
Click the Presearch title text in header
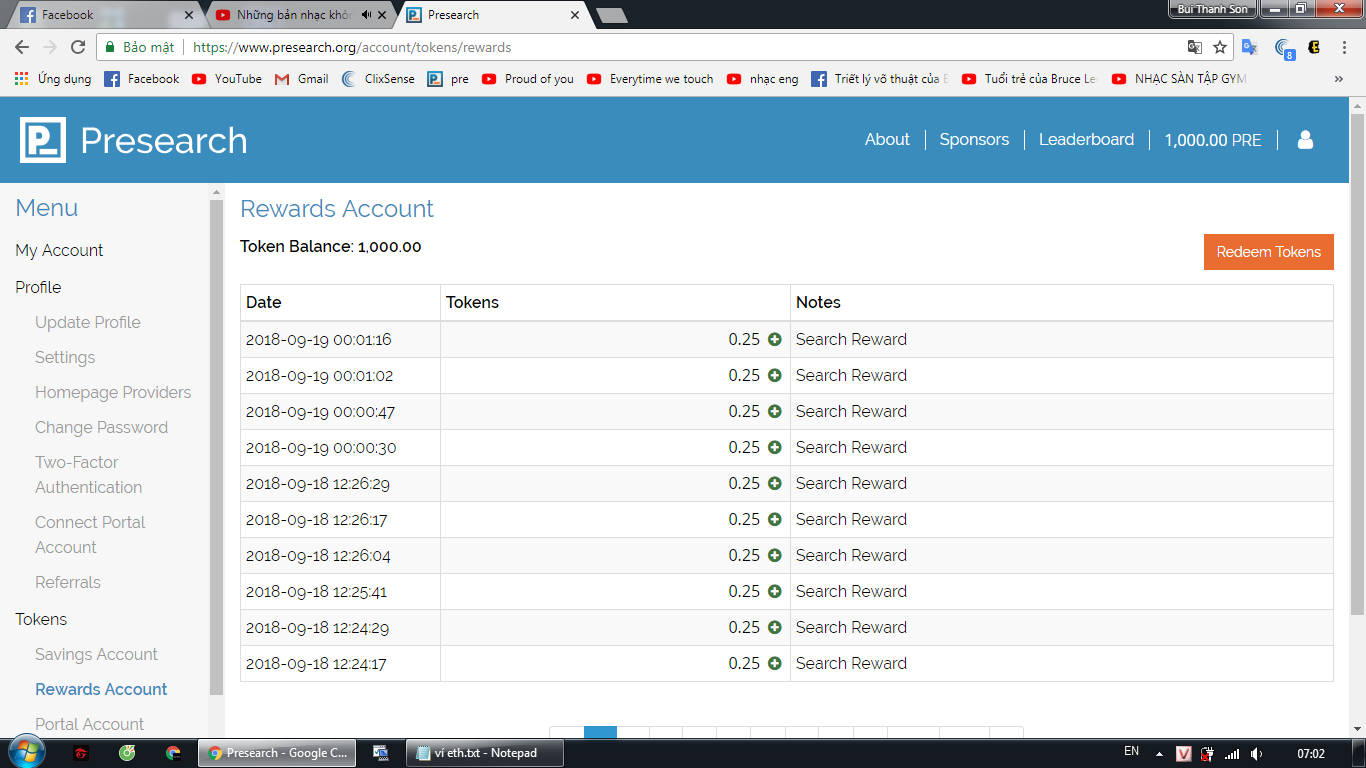(164, 141)
